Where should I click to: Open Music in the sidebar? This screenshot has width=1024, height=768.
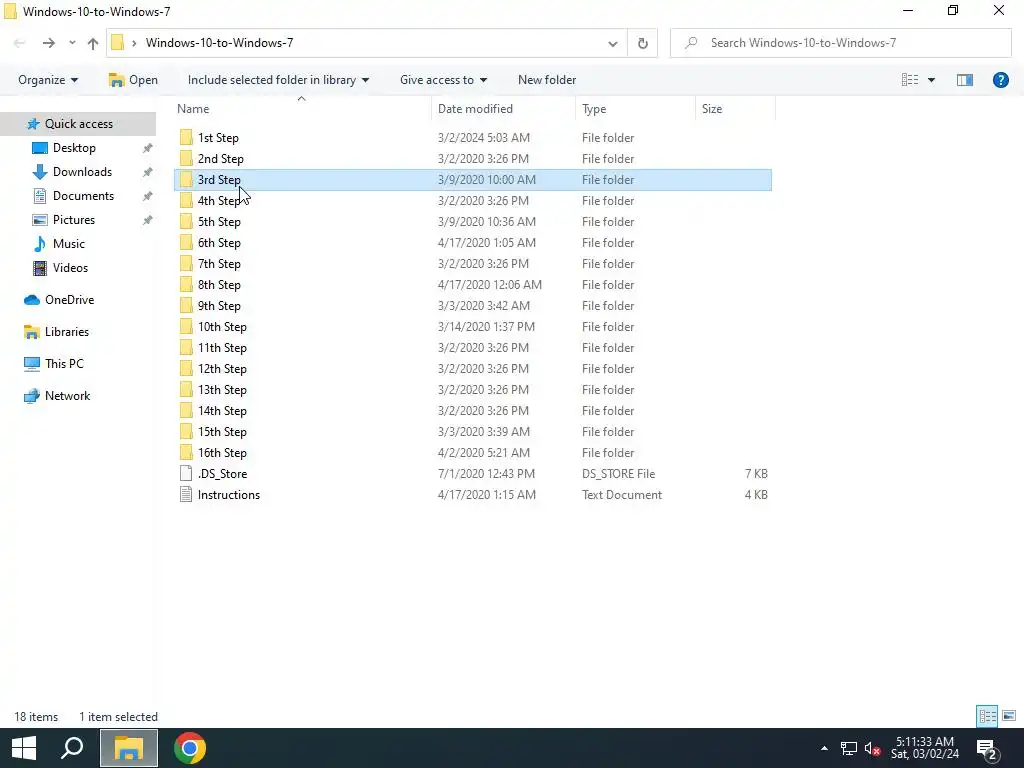pyautogui.click(x=69, y=244)
